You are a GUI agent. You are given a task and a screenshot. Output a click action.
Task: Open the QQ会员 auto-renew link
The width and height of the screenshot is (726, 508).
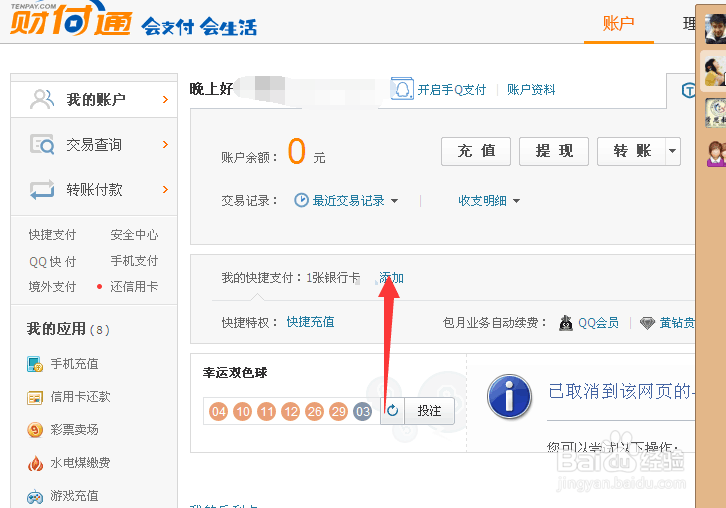coord(598,323)
